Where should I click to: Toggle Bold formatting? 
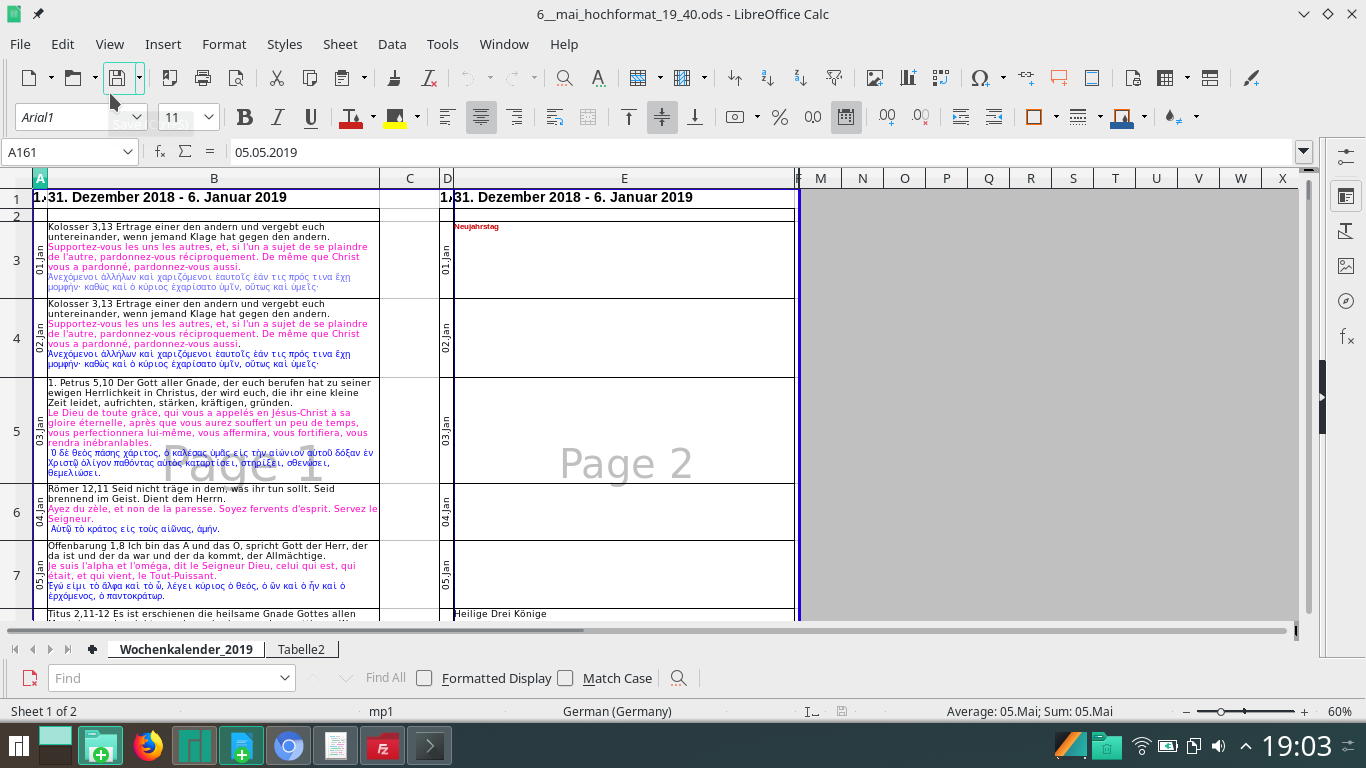[x=244, y=117]
